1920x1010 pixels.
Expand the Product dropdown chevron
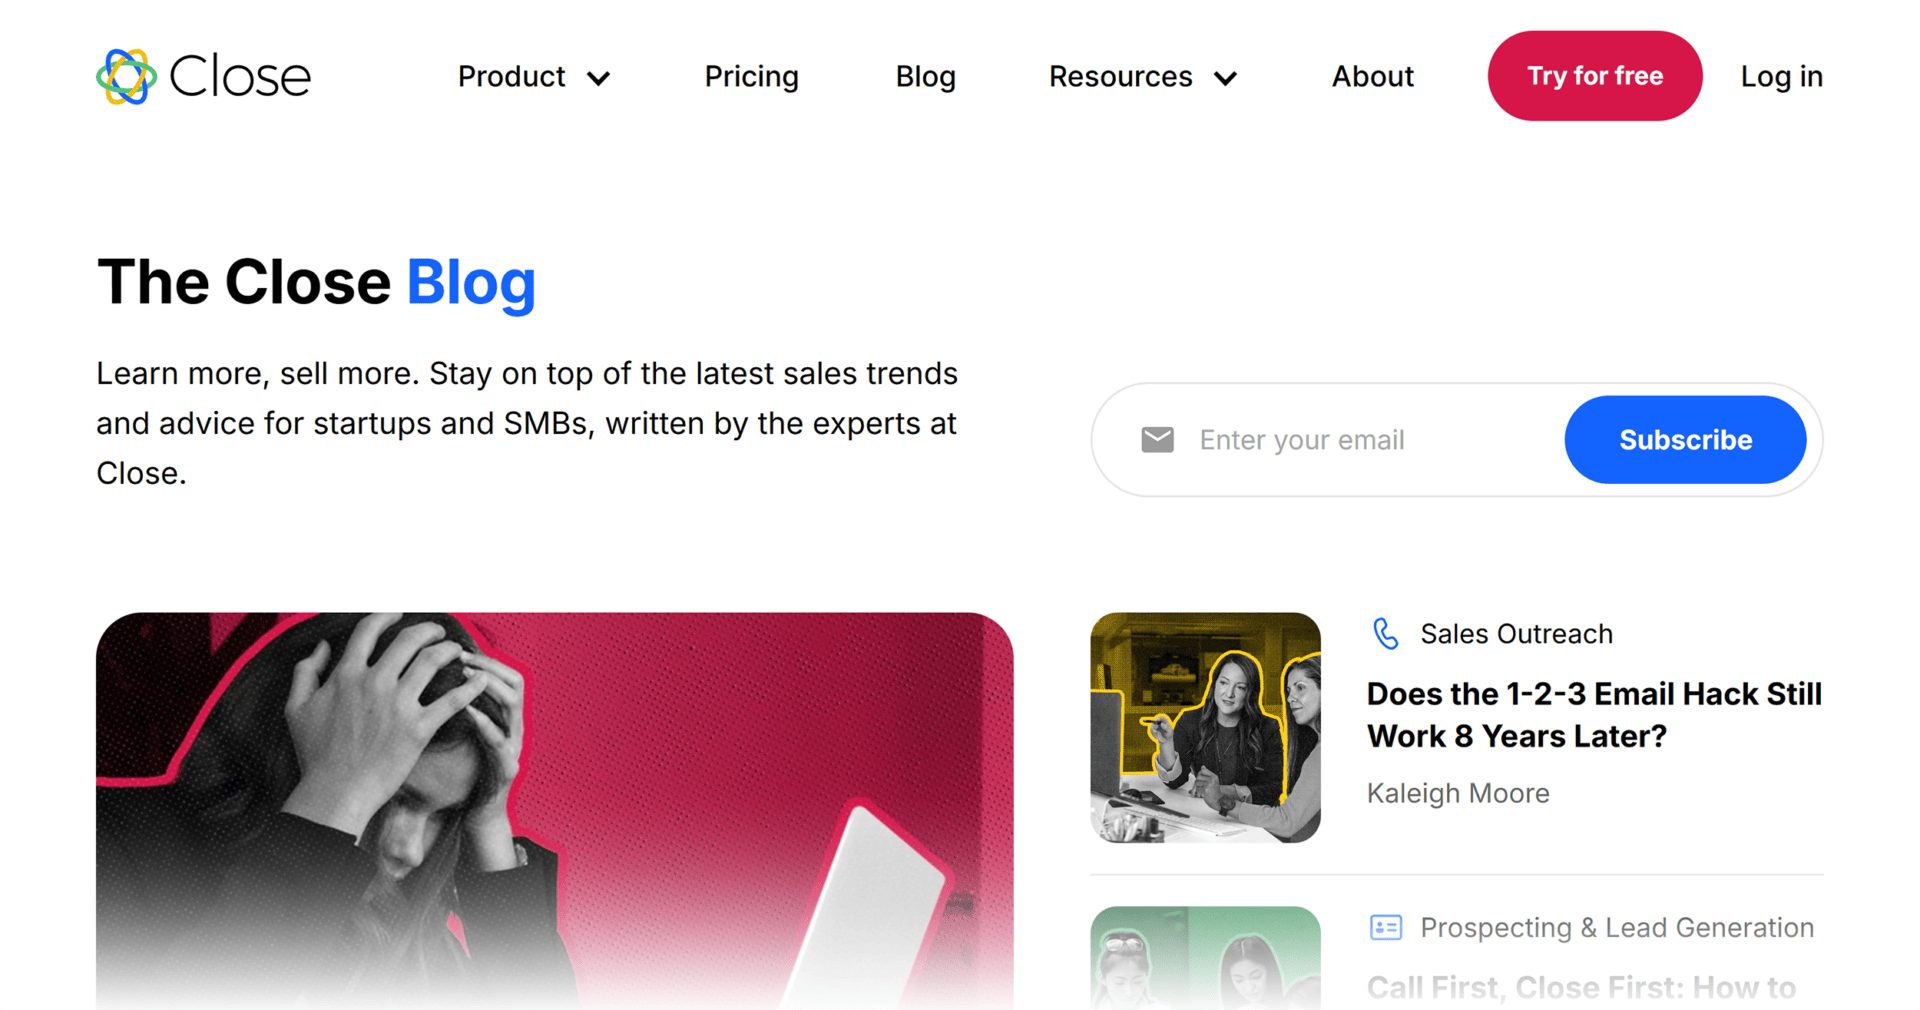point(599,78)
